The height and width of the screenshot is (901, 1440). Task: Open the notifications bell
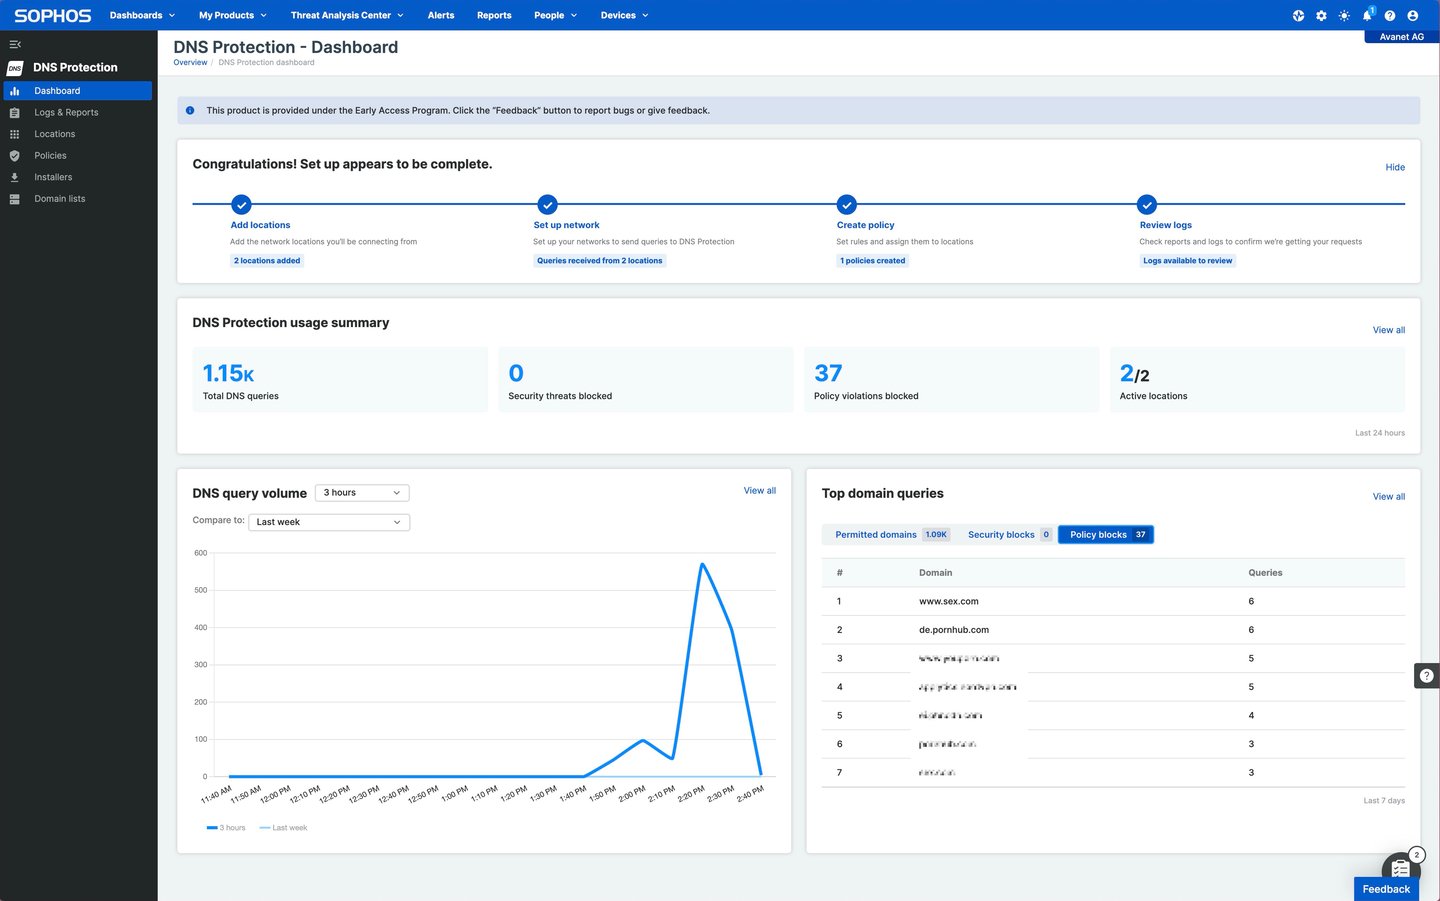pos(1367,15)
